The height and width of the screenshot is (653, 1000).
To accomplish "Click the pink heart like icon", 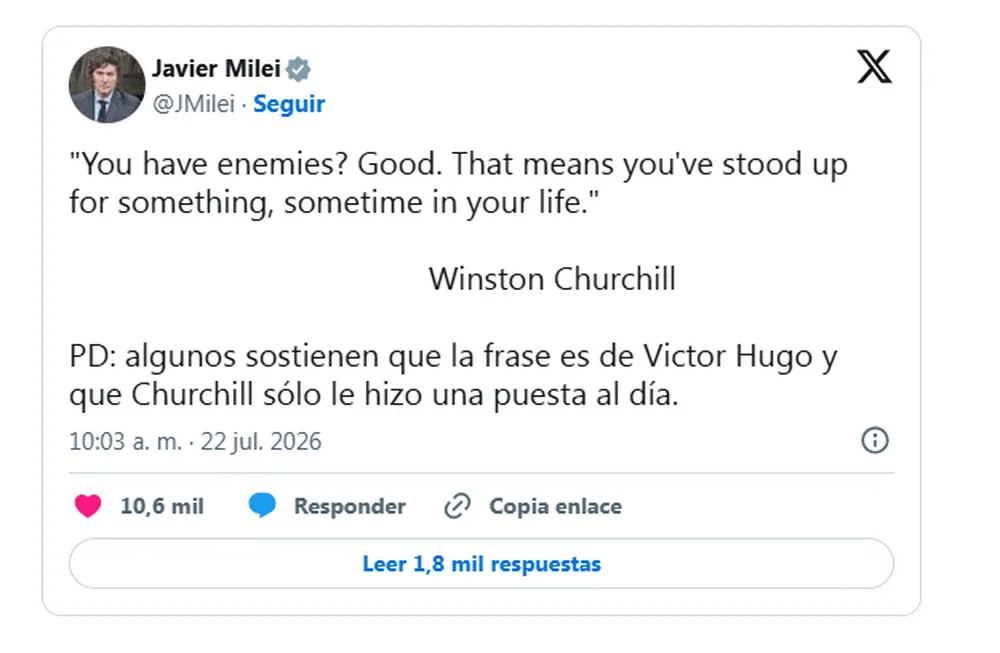I will click(x=88, y=506).
